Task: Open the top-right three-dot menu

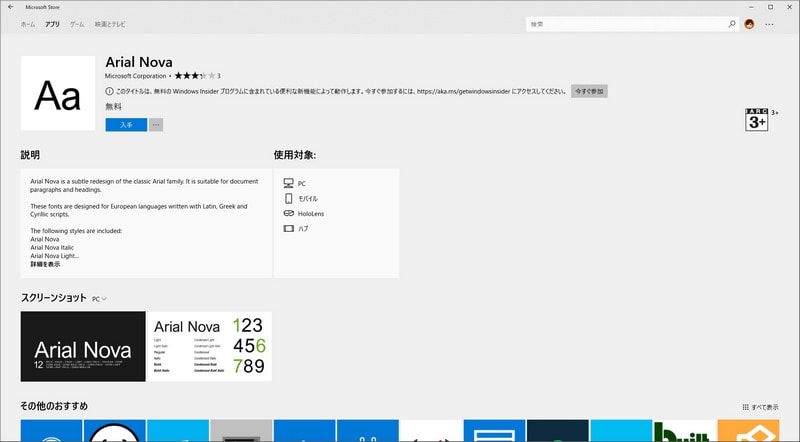Action: 769,24
